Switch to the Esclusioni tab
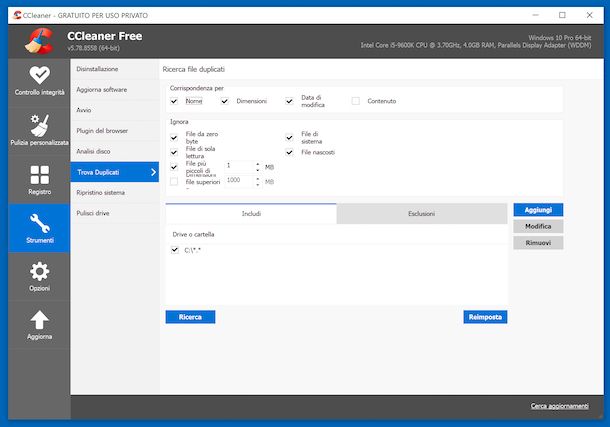 (421, 214)
